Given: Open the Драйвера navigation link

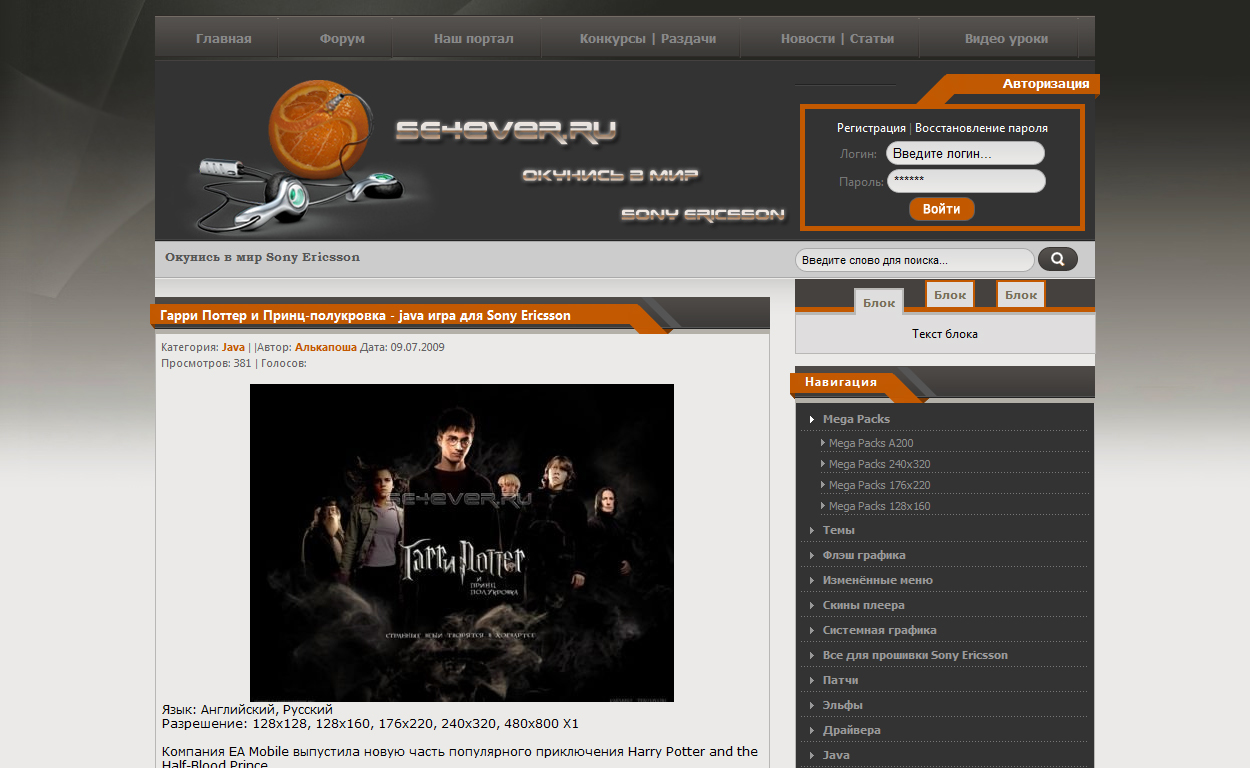Looking at the screenshot, I should coord(852,730).
